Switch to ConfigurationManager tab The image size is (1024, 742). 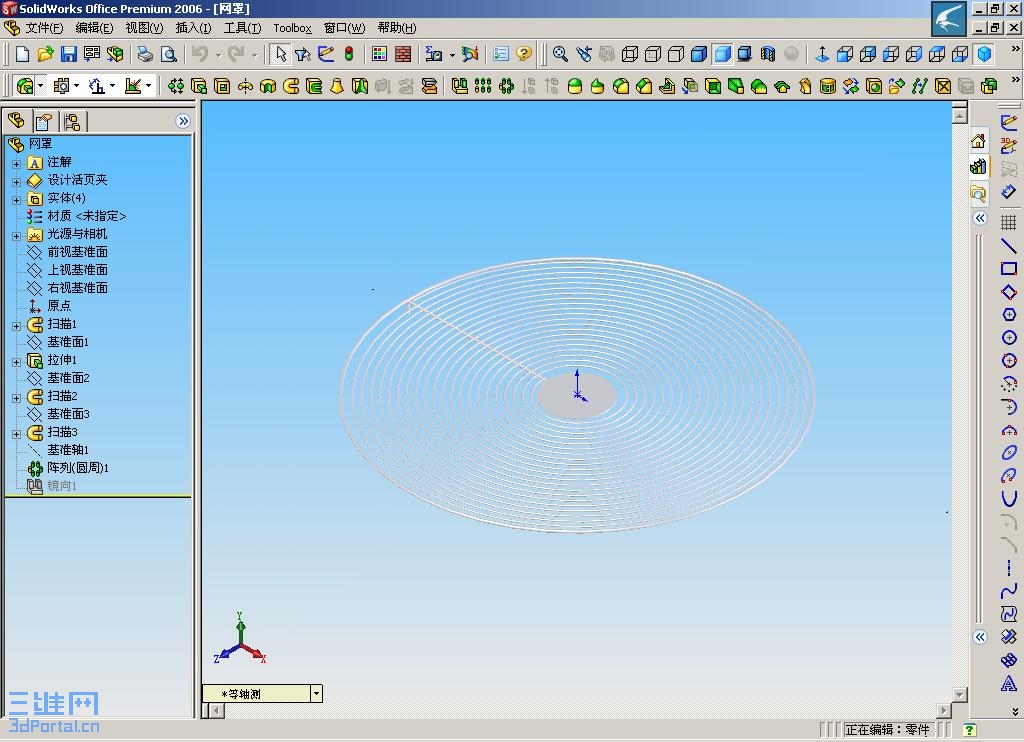73,121
